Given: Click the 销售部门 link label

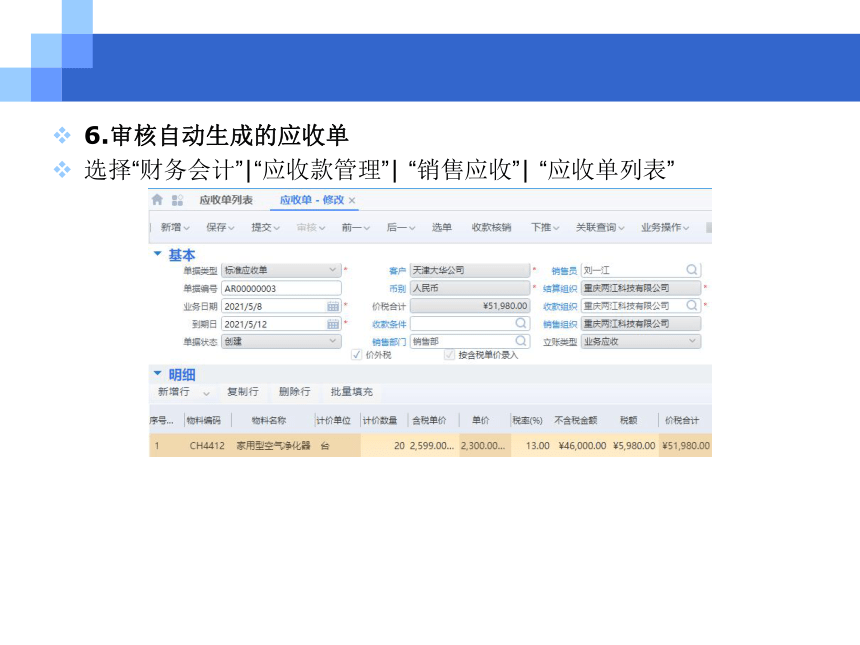Looking at the screenshot, I should point(389,342).
